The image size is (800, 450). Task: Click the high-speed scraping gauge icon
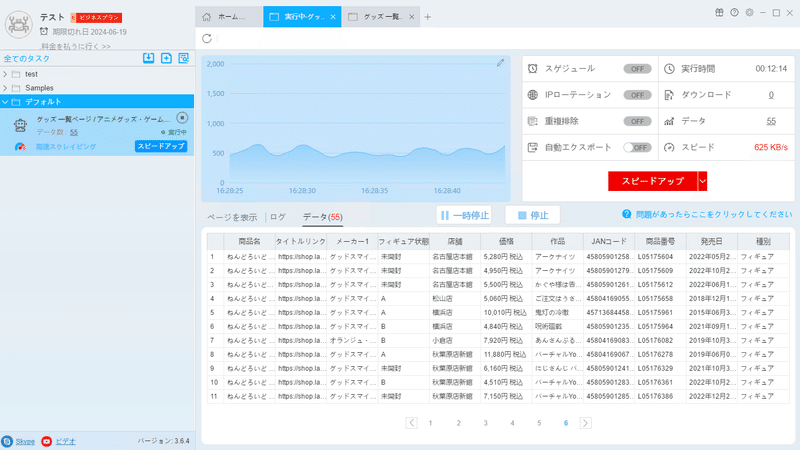20,146
